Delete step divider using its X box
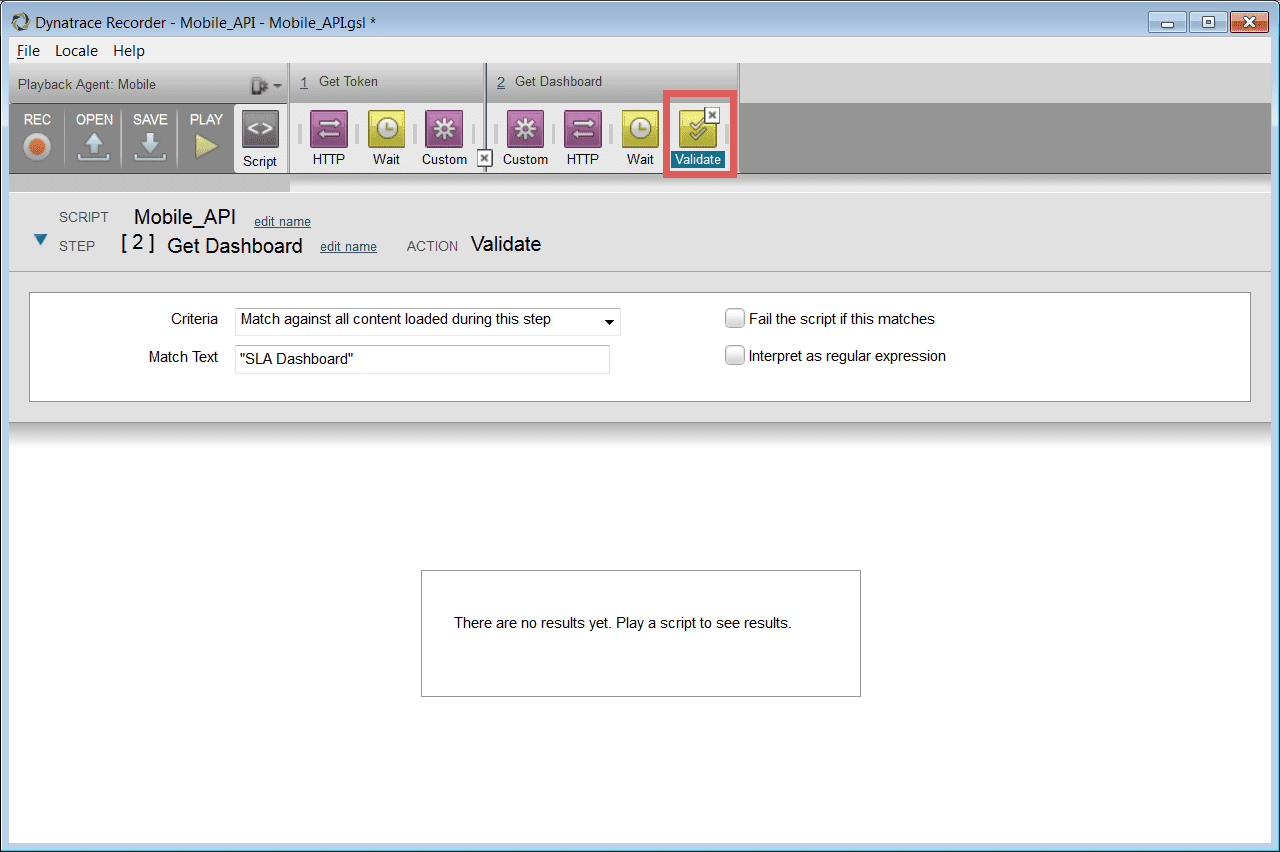 coord(484,158)
